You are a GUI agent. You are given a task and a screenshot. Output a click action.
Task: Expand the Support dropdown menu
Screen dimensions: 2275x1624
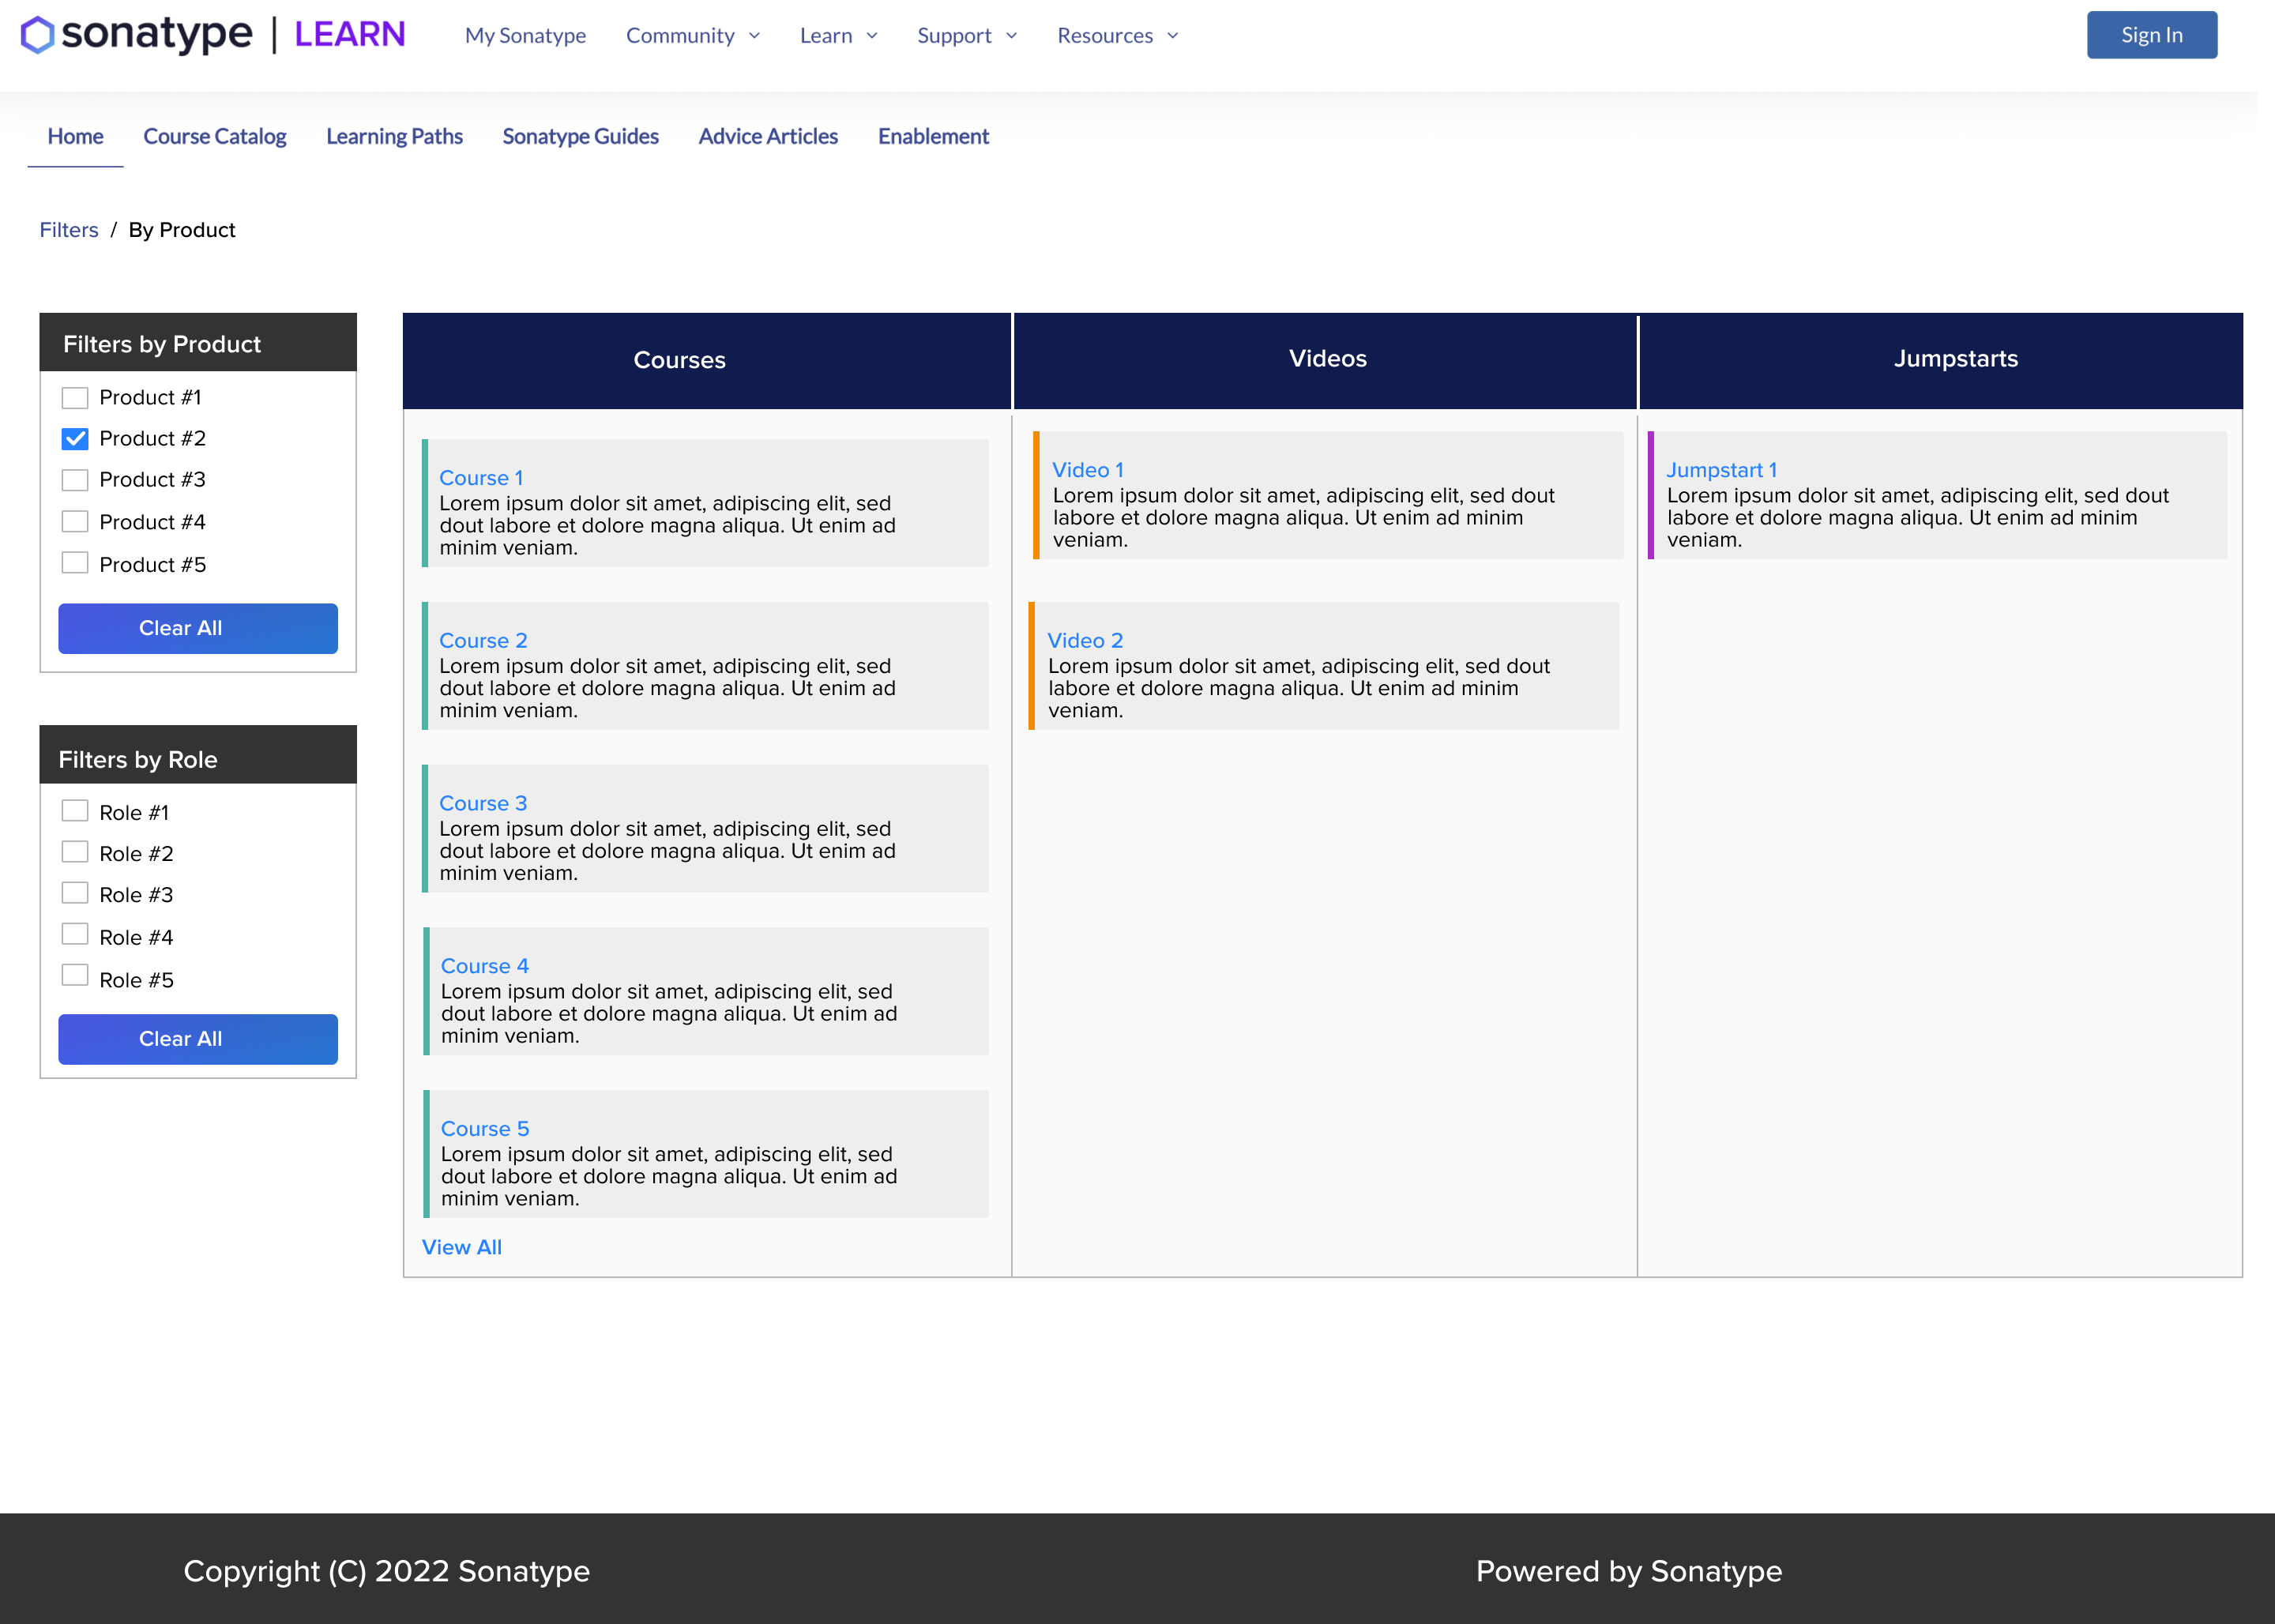[x=967, y=36]
